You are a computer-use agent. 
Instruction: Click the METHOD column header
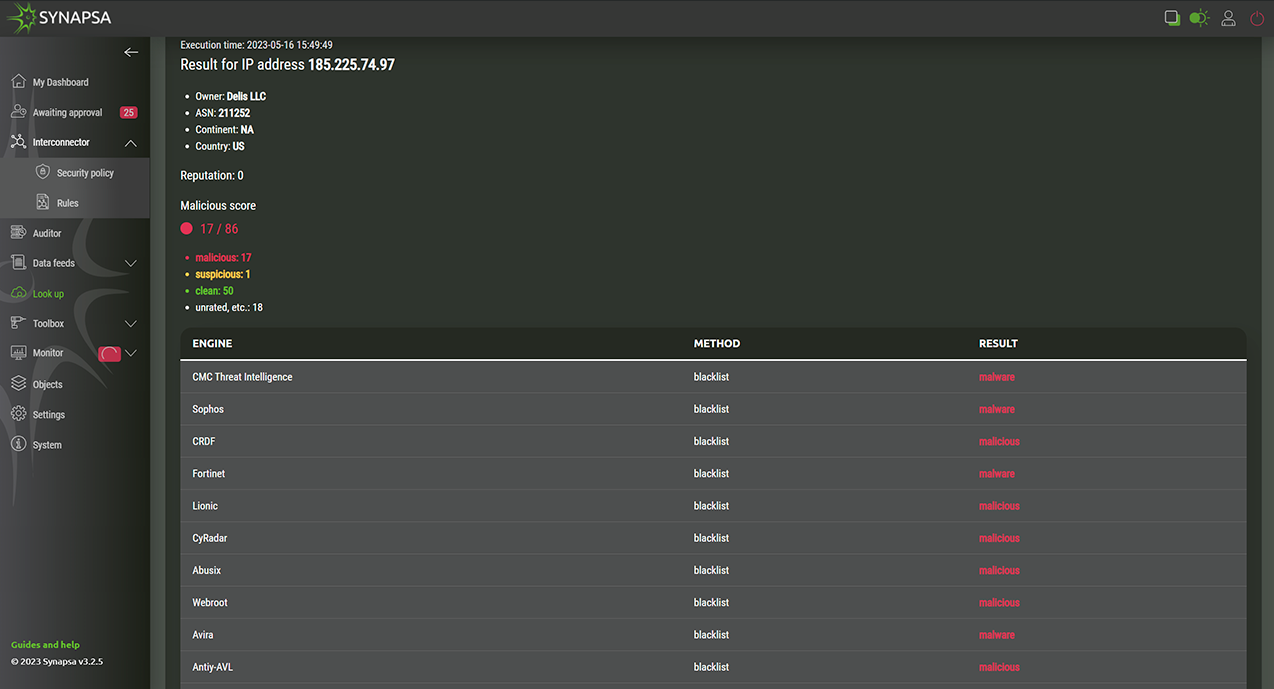pyautogui.click(x=717, y=343)
